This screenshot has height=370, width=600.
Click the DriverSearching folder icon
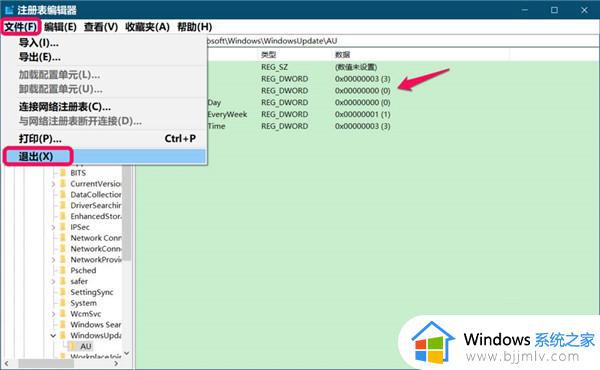click(x=63, y=205)
